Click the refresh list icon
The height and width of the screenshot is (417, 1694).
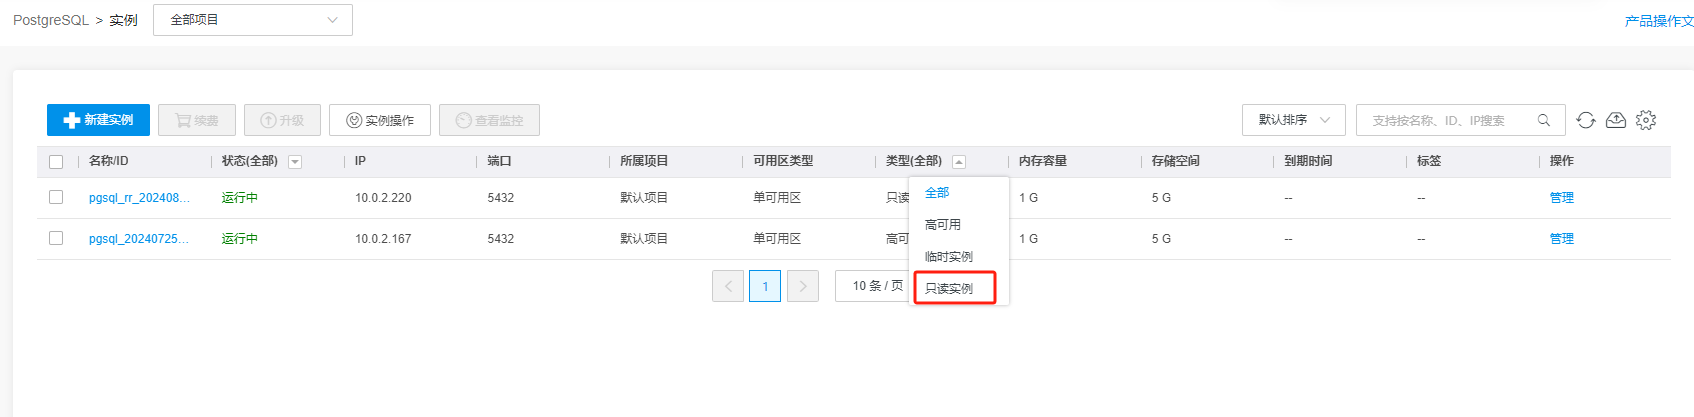(x=1585, y=120)
